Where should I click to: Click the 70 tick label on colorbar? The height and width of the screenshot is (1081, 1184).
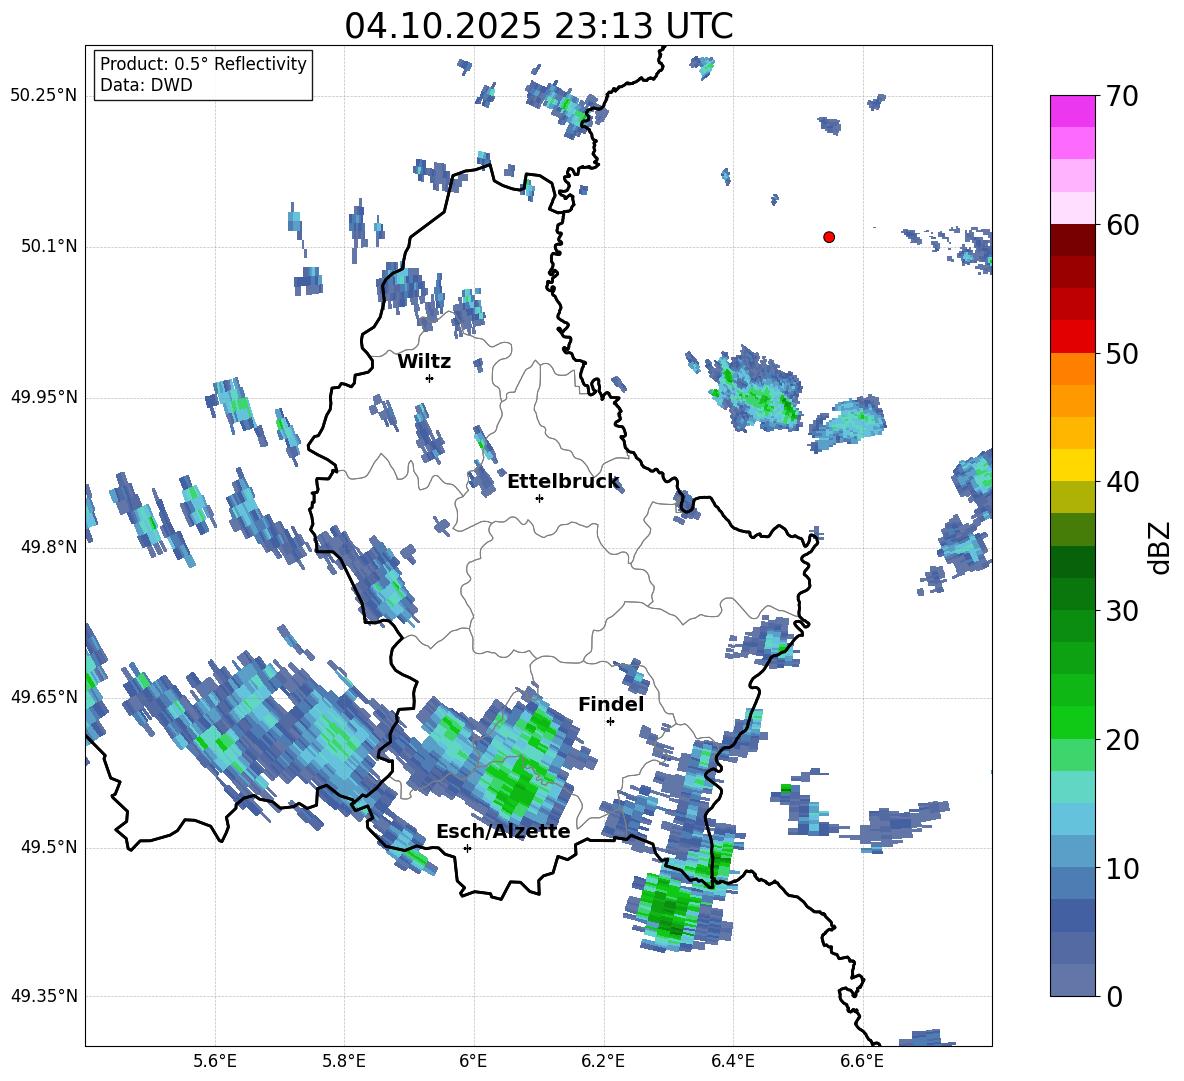pyautogui.click(x=1124, y=97)
